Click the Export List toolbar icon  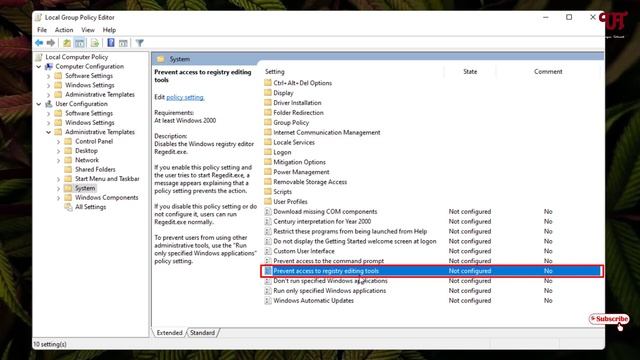click(95, 43)
